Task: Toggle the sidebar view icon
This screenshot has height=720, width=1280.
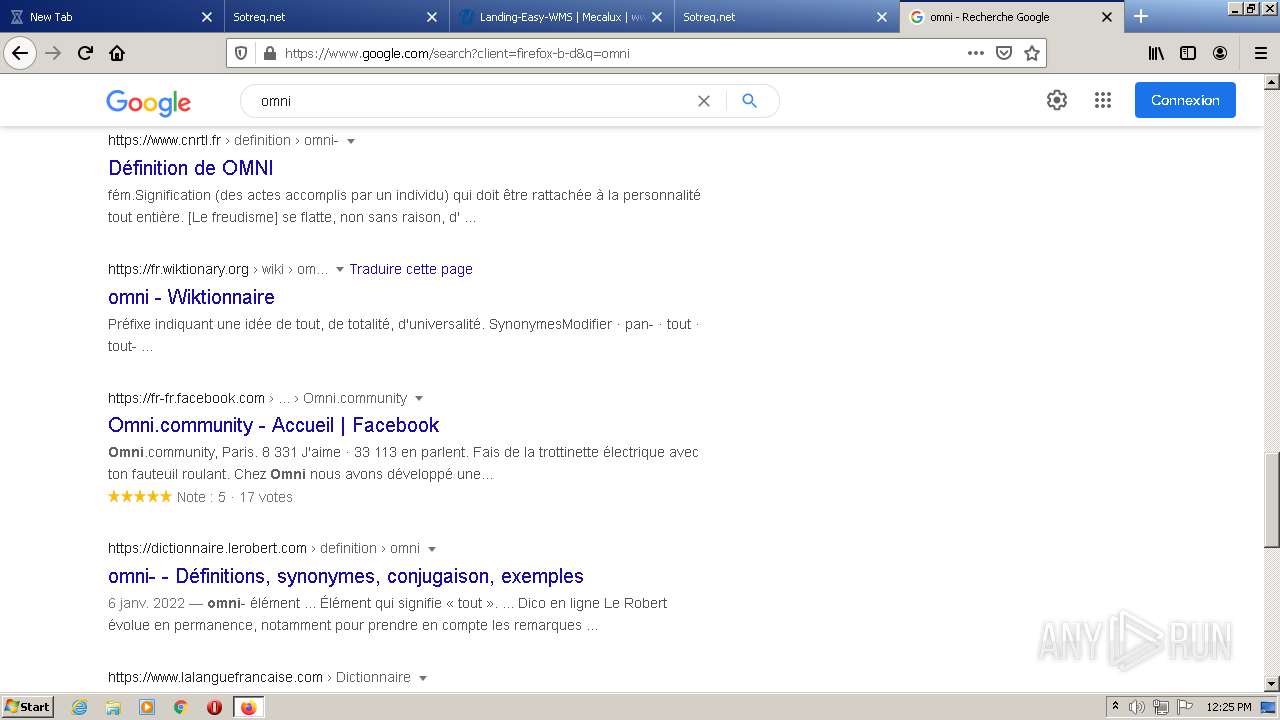Action: 1188,53
